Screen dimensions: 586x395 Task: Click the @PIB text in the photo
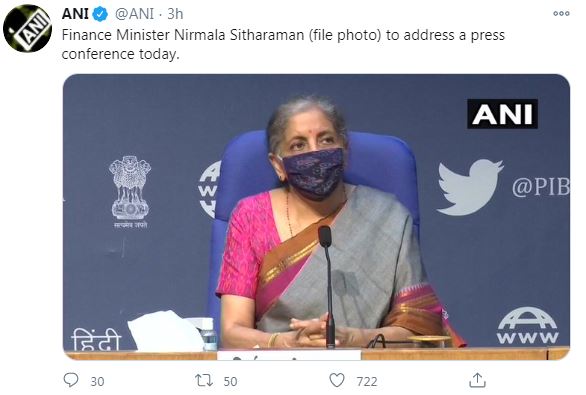(x=540, y=187)
